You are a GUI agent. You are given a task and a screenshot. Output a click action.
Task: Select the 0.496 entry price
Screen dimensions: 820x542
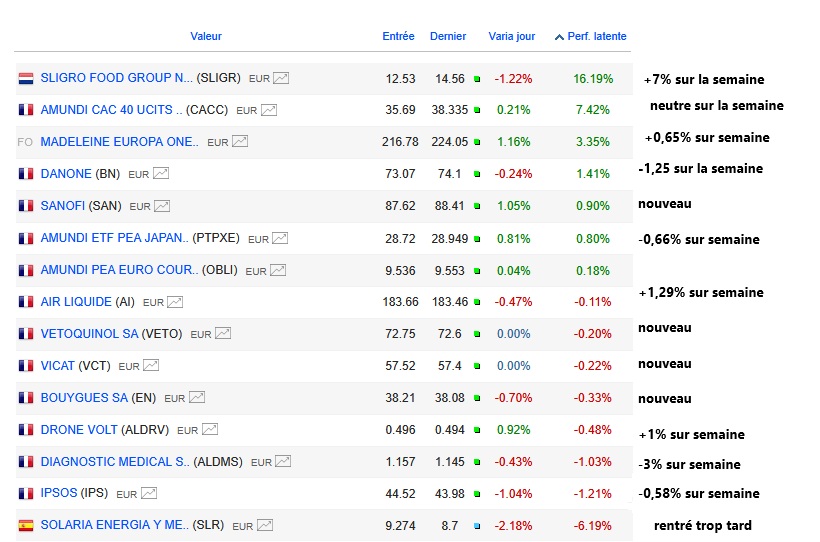[400, 430]
